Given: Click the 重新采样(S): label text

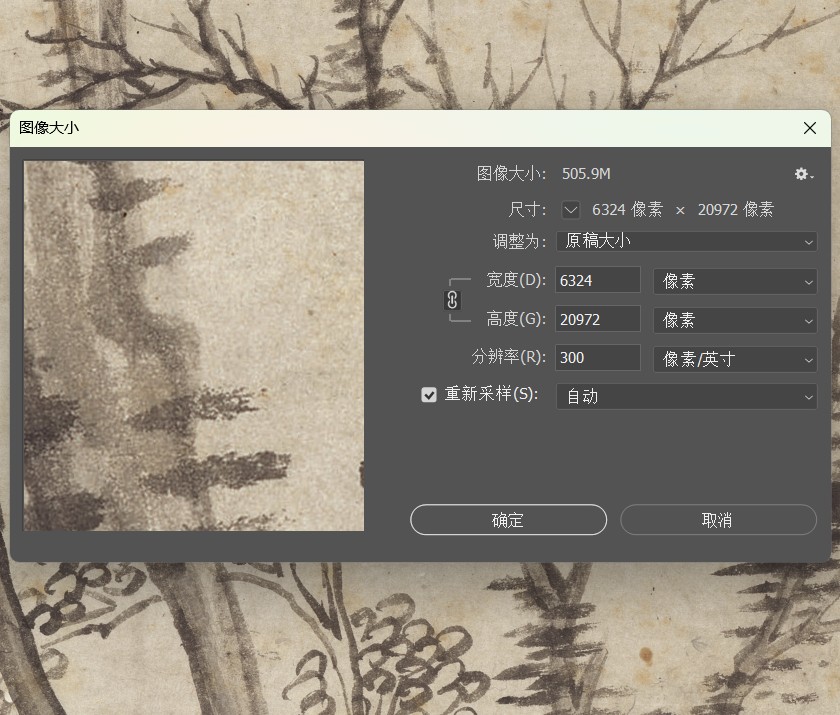Looking at the screenshot, I should click(x=491, y=394).
